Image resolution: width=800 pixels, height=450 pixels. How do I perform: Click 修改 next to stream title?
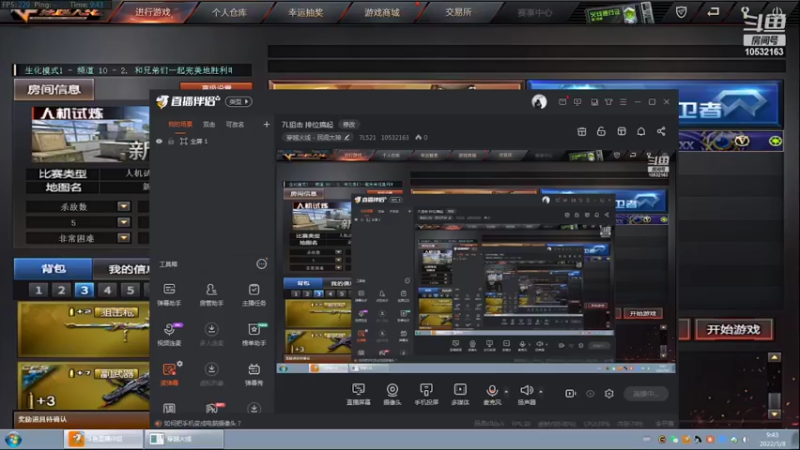coord(349,124)
